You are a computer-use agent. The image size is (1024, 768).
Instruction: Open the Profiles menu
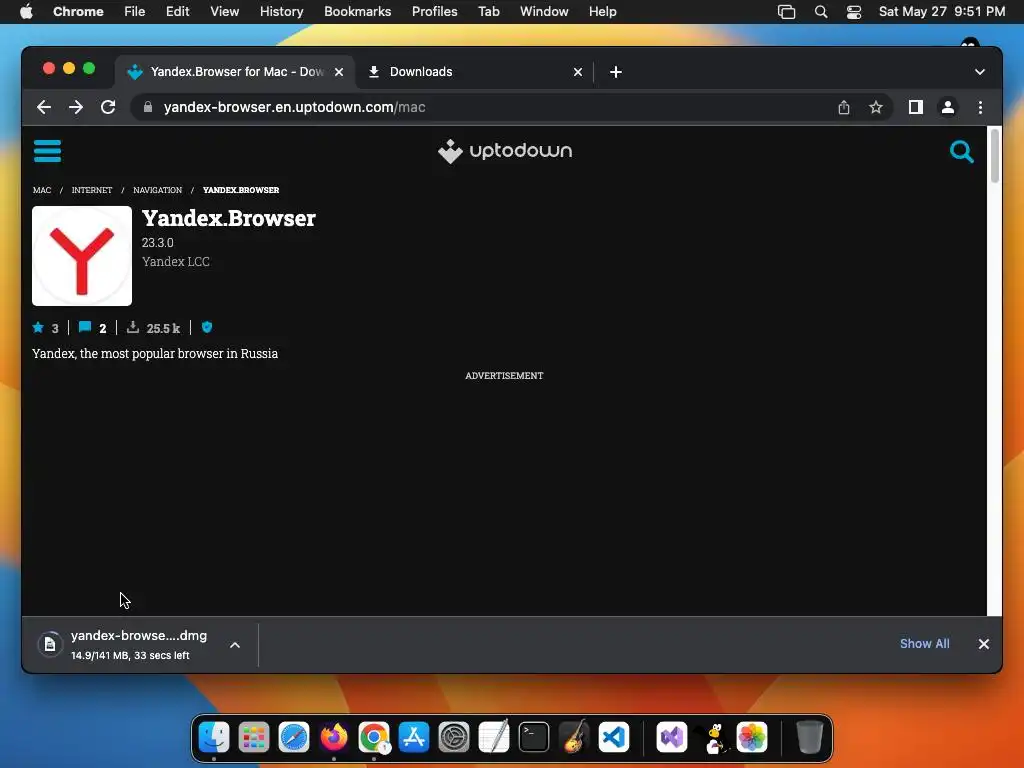[434, 12]
